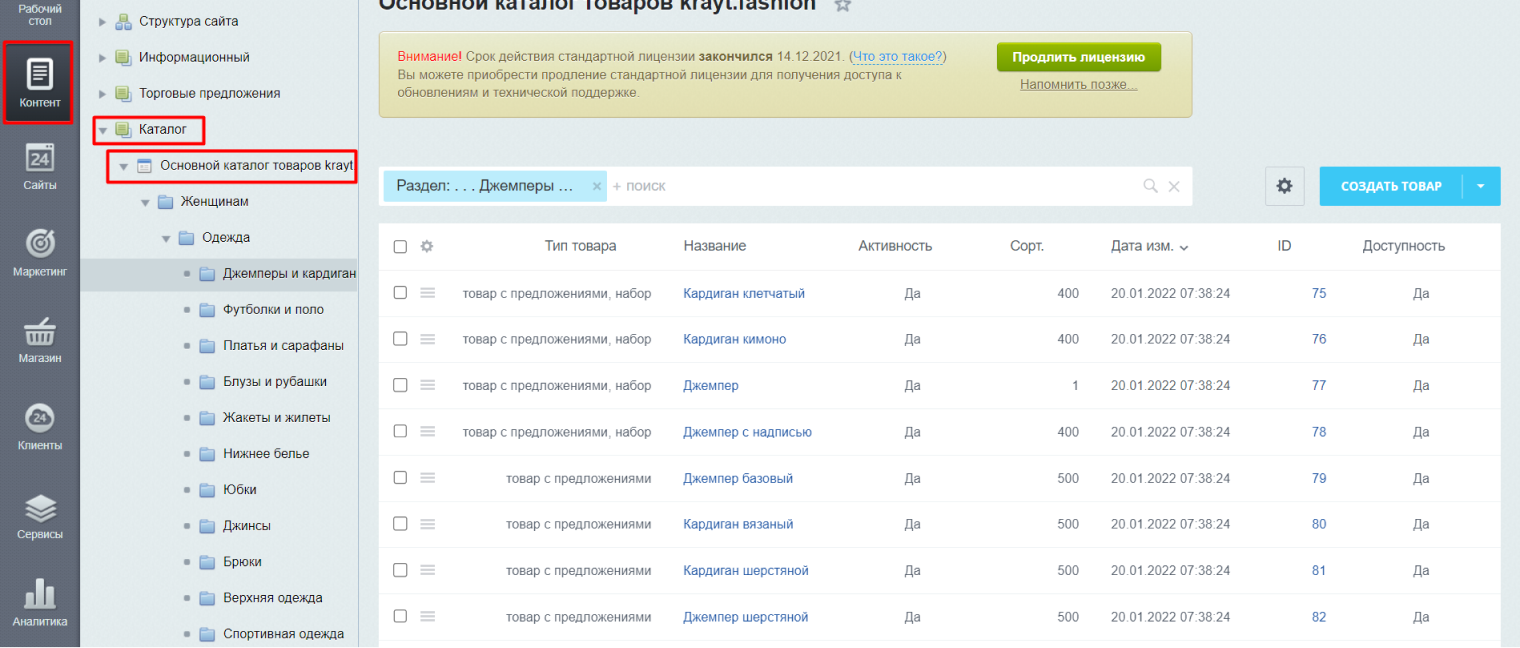This screenshot has width=1520, height=648.
Task: Select Жакеты и жилеты category
Action: click(x=276, y=418)
